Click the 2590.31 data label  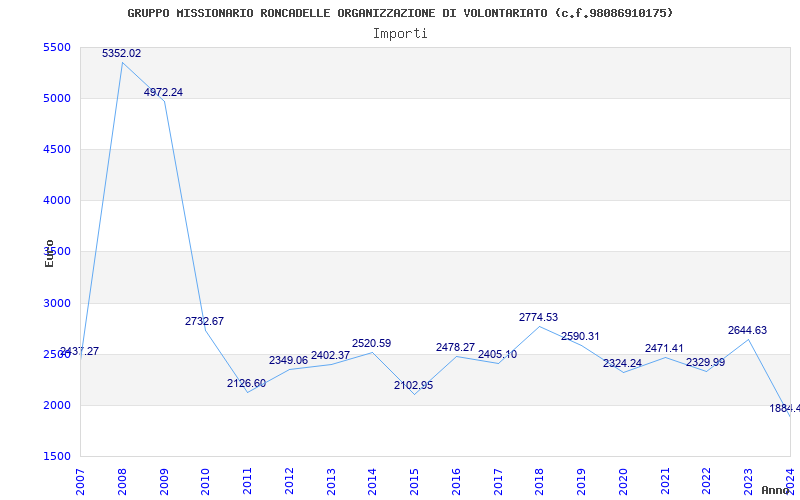click(x=580, y=336)
